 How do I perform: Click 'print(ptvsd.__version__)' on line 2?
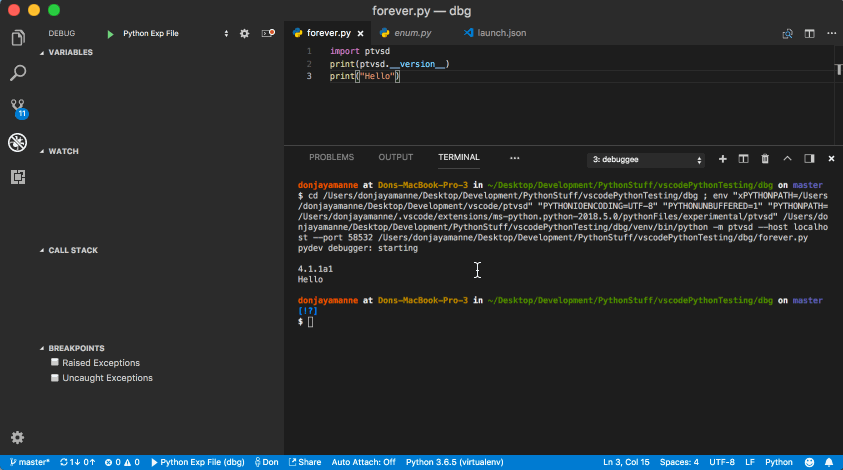click(389, 64)
